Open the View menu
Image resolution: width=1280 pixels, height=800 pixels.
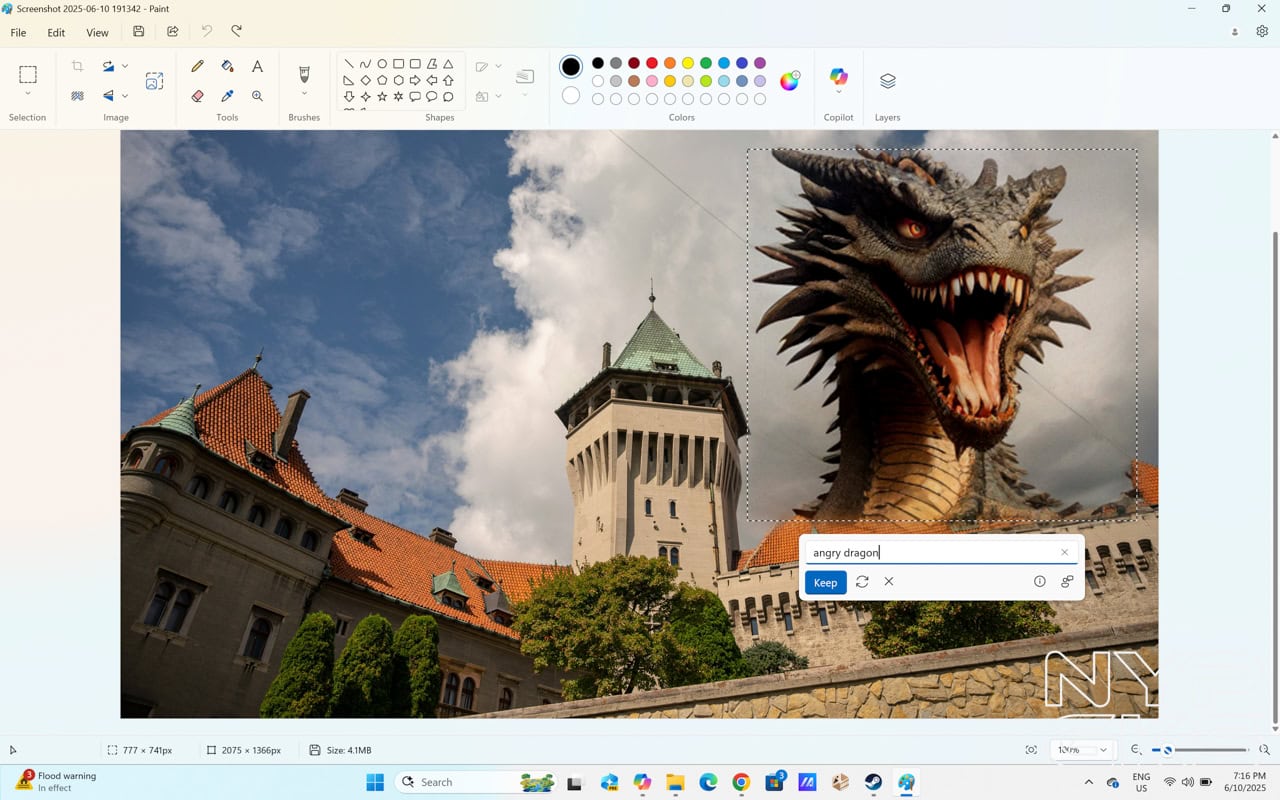tap(97, 32)
